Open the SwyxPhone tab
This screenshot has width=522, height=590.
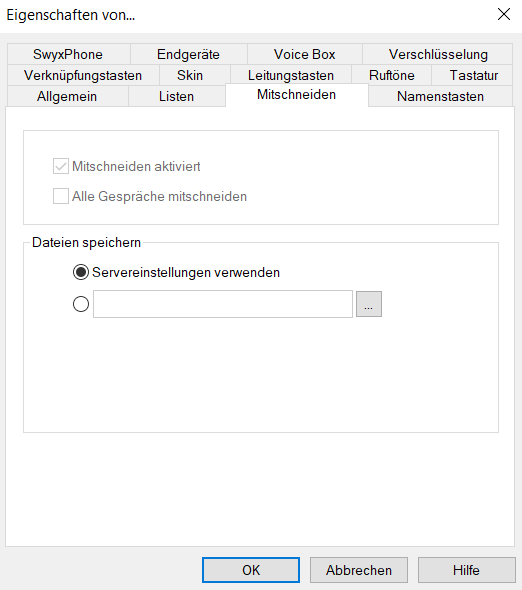[68, 54]
